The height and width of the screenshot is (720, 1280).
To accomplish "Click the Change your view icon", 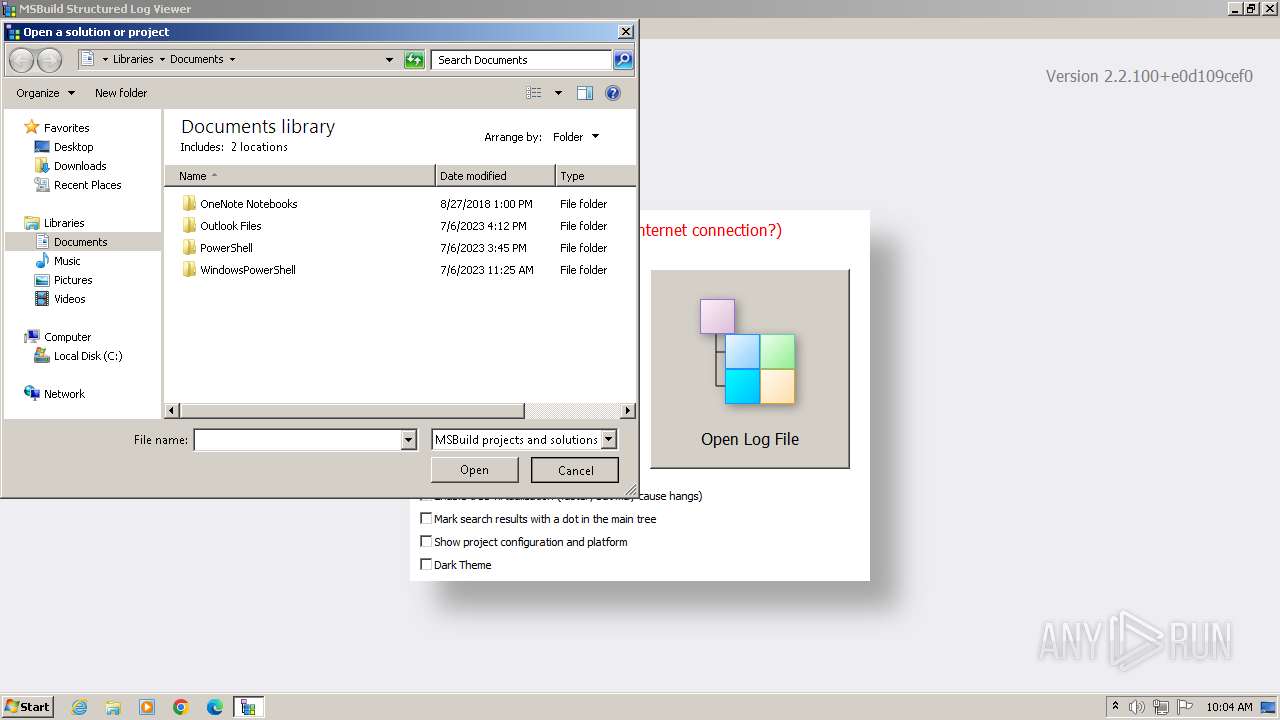I will [534, 93].
